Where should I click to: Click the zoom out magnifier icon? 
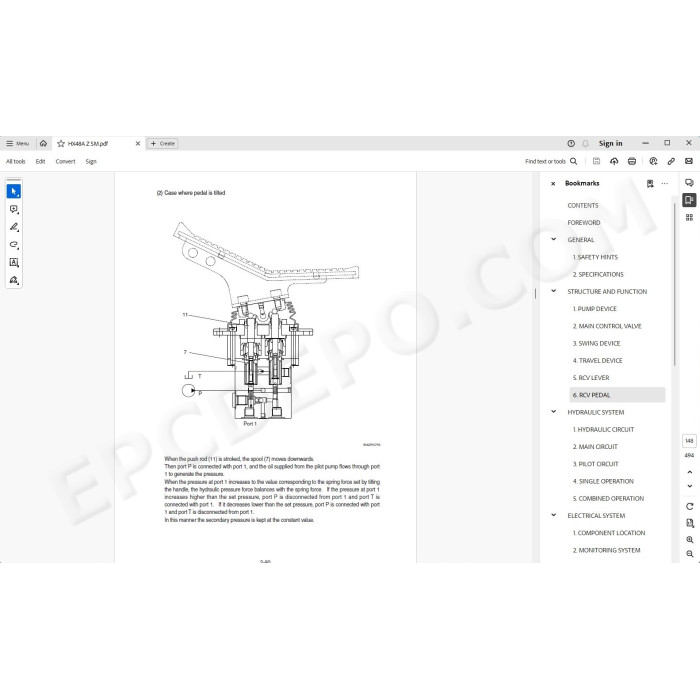[x=690, y=554]
